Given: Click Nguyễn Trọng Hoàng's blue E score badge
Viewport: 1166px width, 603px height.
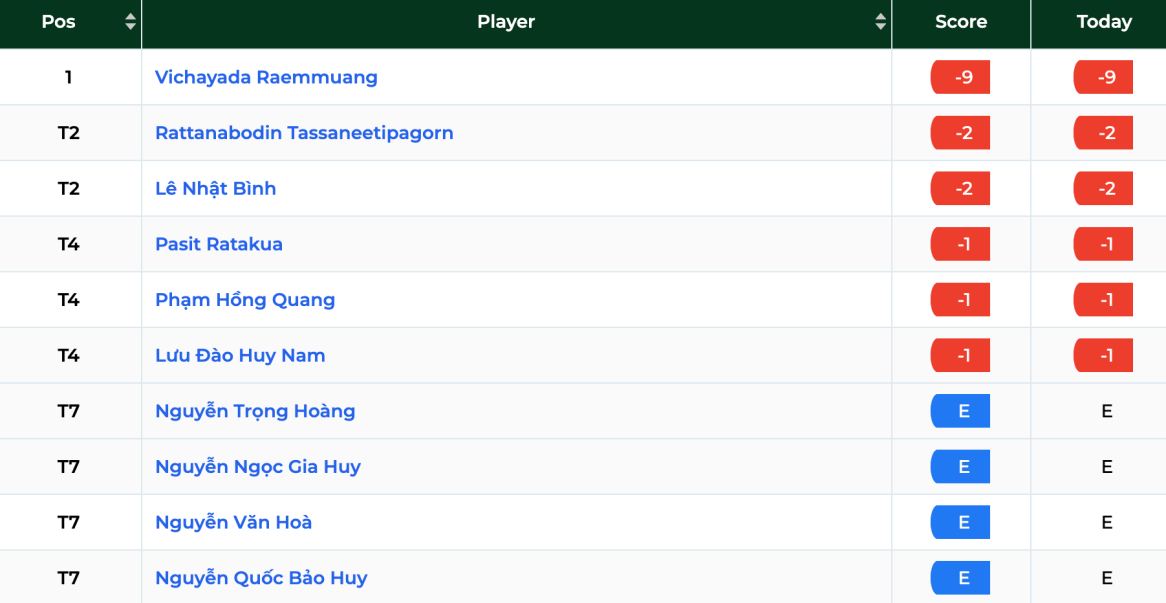Looking at the screenshot, I should tap(960, 411).
